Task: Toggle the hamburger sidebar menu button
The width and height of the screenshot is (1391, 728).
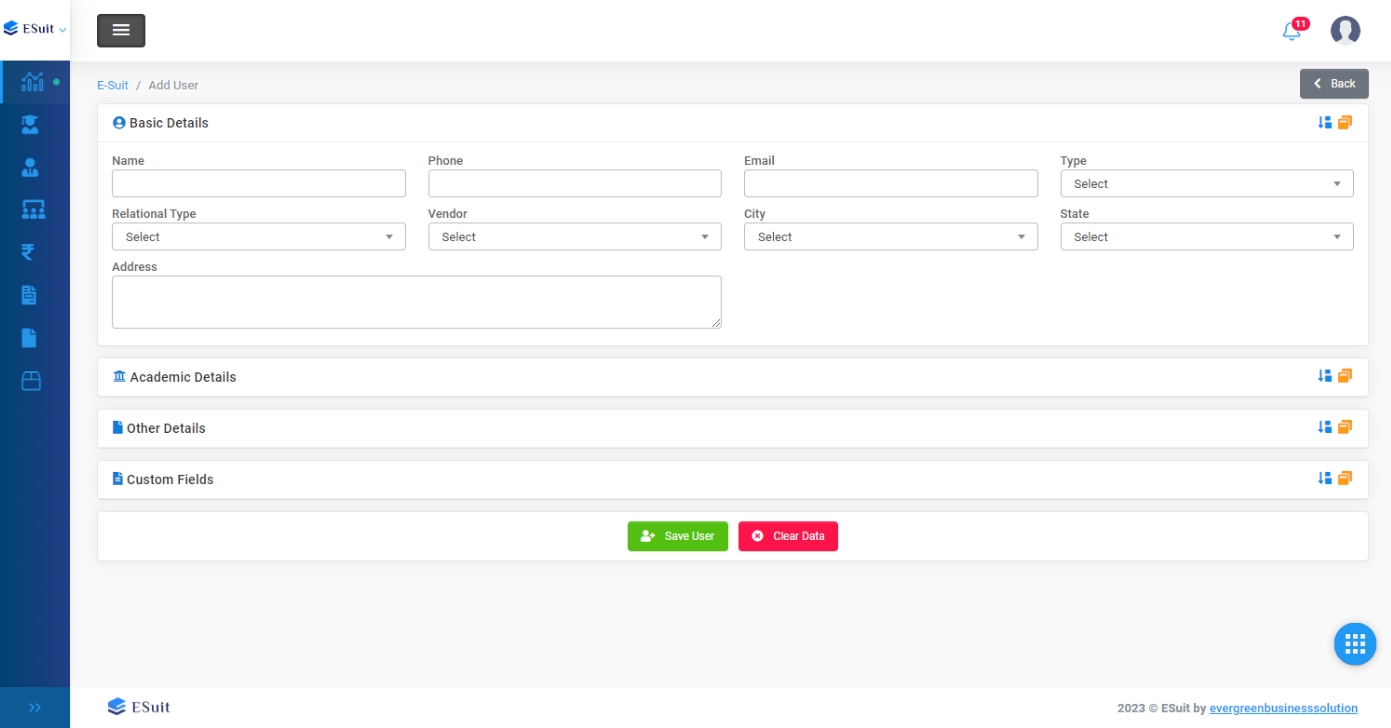Action: (x=121, y=31)
